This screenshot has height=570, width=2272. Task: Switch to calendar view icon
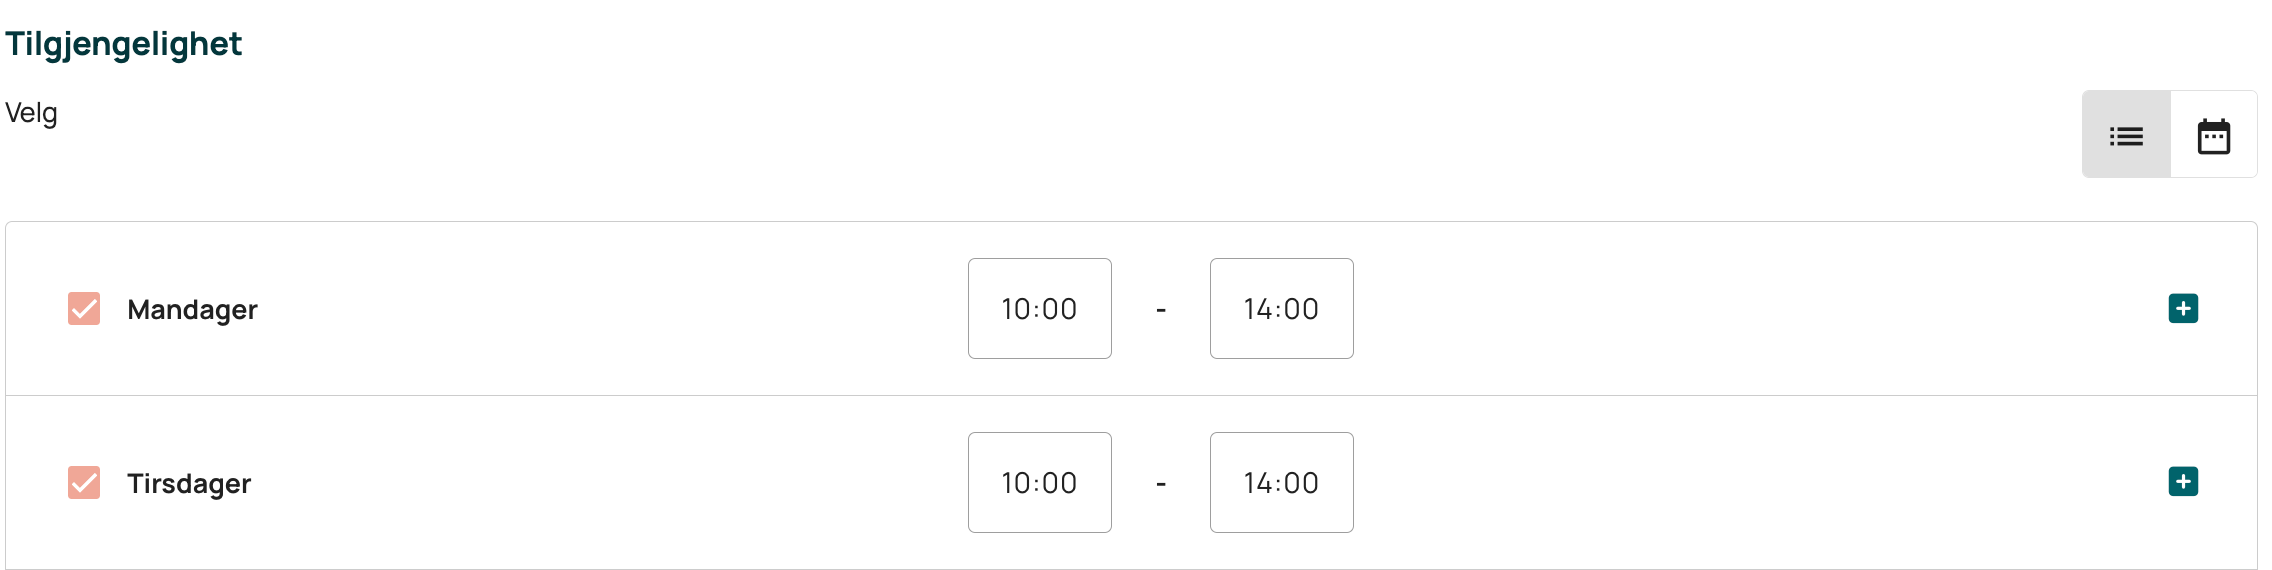tap(2214, 136)
